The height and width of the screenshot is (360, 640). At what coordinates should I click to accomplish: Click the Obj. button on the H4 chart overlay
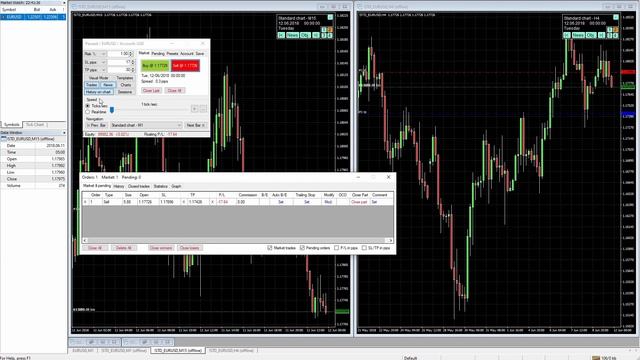click(x=591, y=36)
